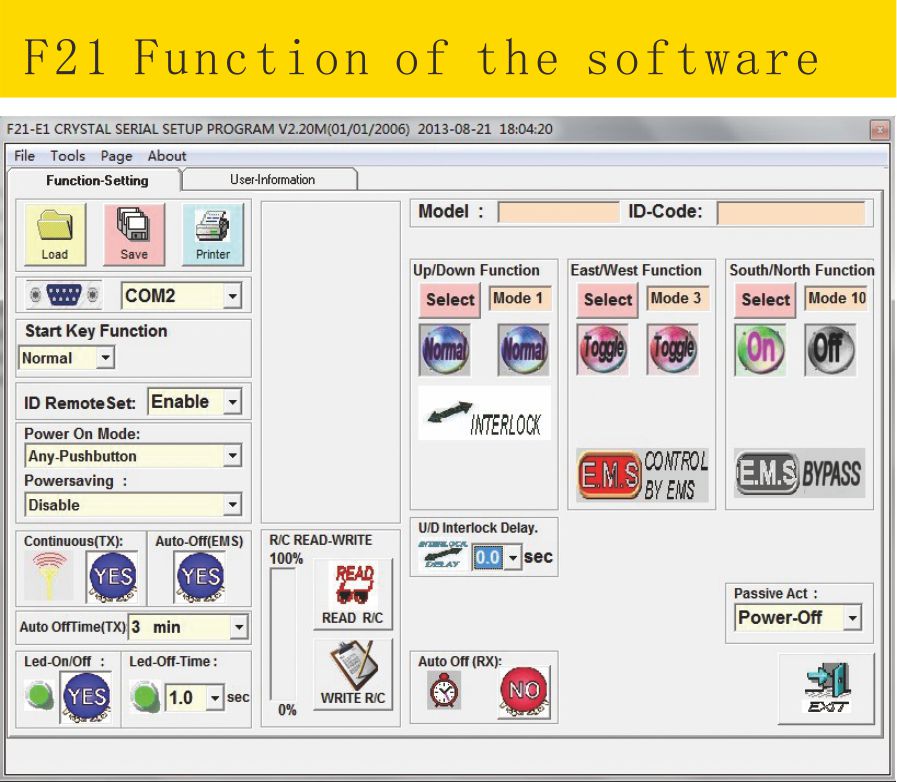Click the Save disk icon
The height and width of the screenshot is (782, 897).
[x=133, y=232]
